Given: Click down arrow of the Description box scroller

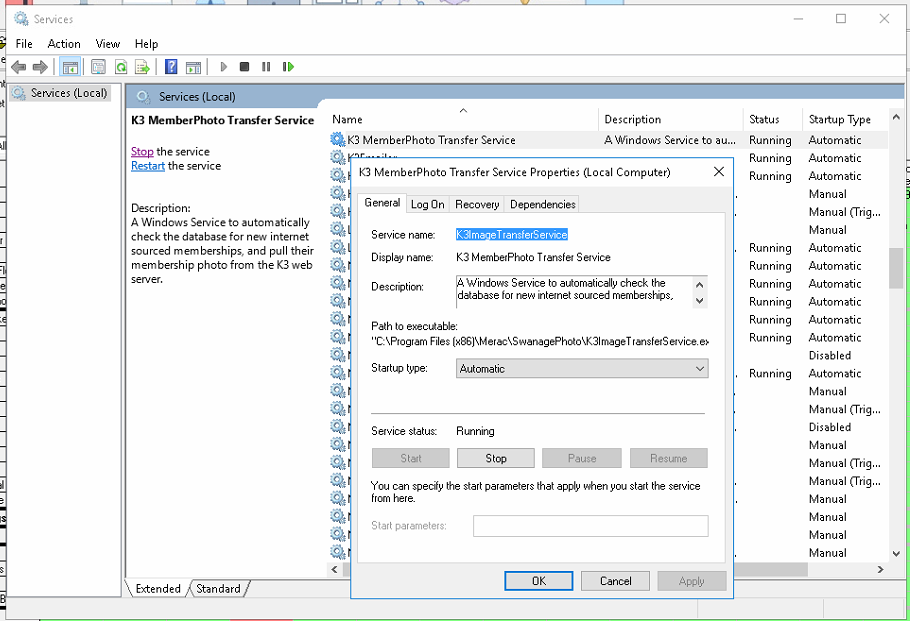Looking at the screenshot, I should coord(699,301).
